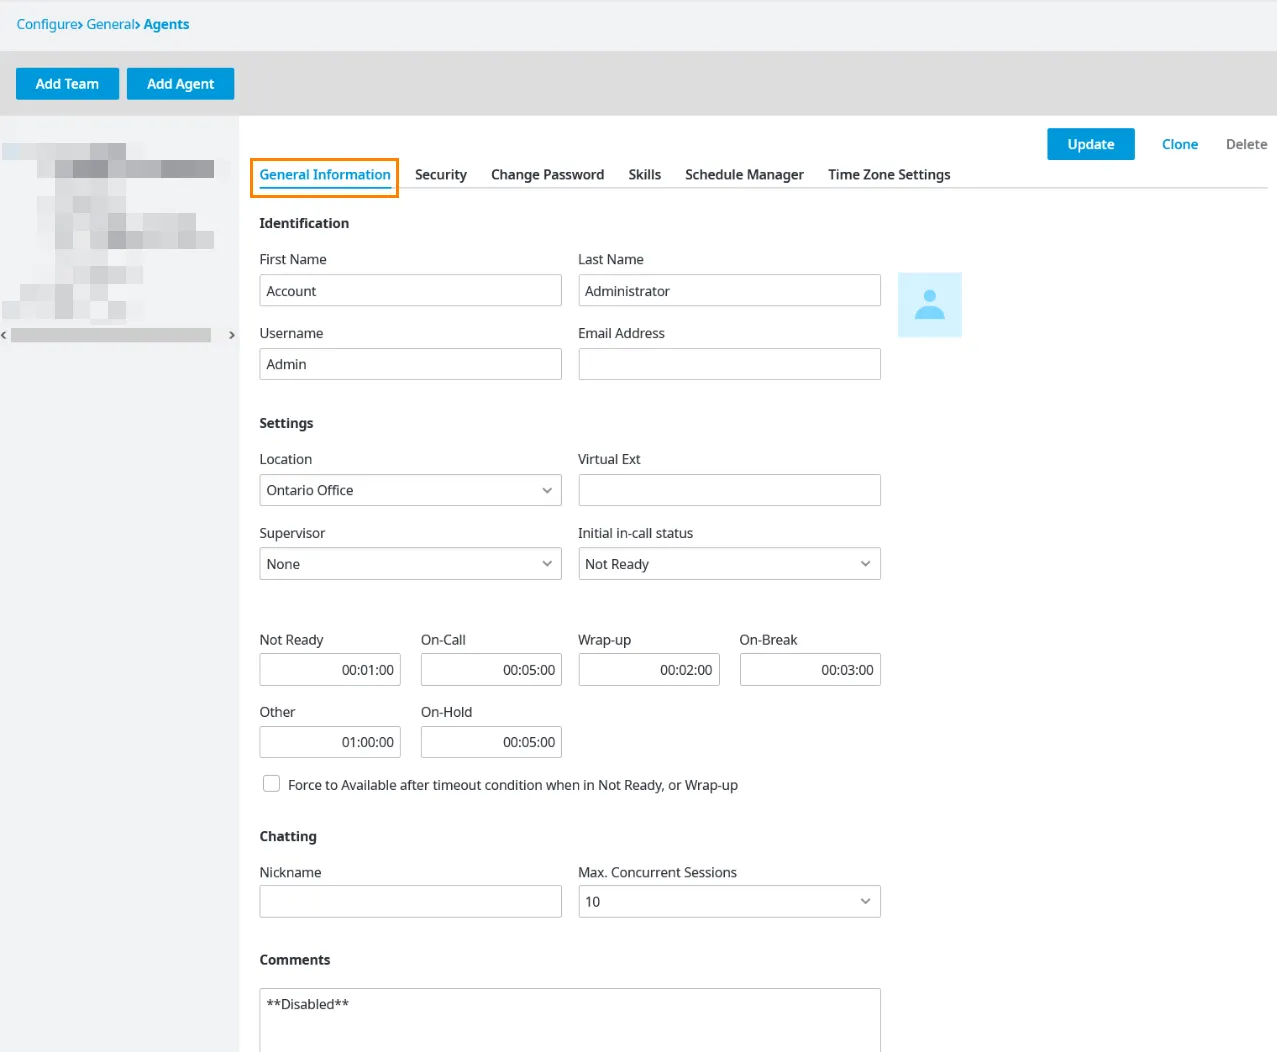Screen dimensions: 1277x1052
Task: Go to the Change Password tab
Action: pyautogui.click(x=547, y=175)
